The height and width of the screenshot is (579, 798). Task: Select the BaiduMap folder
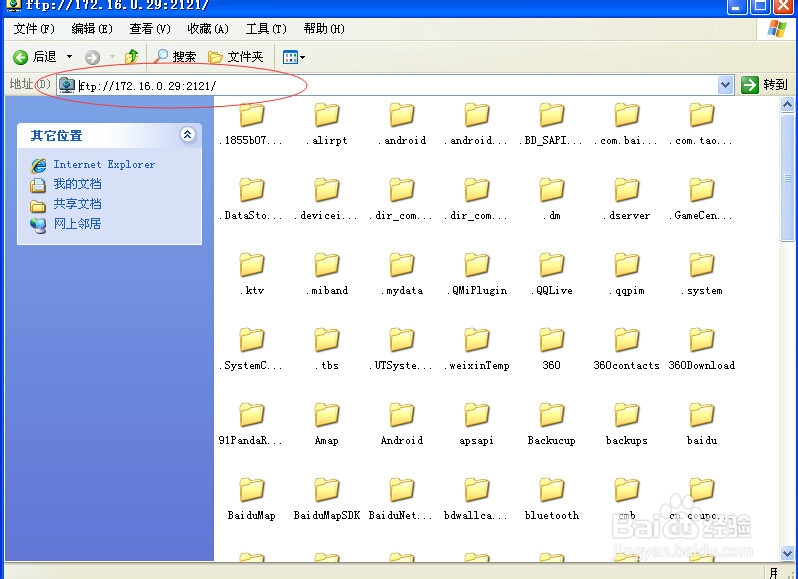coord(251,500)
